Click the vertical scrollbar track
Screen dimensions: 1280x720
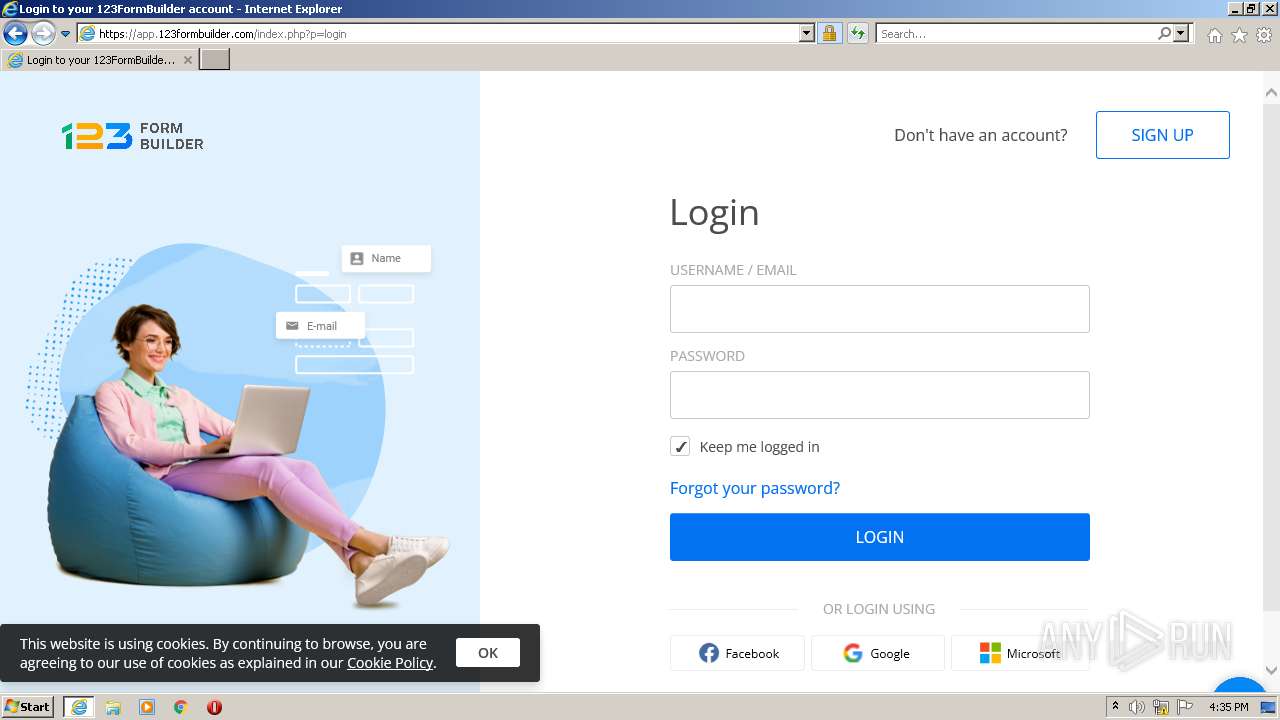point(1271,636)
